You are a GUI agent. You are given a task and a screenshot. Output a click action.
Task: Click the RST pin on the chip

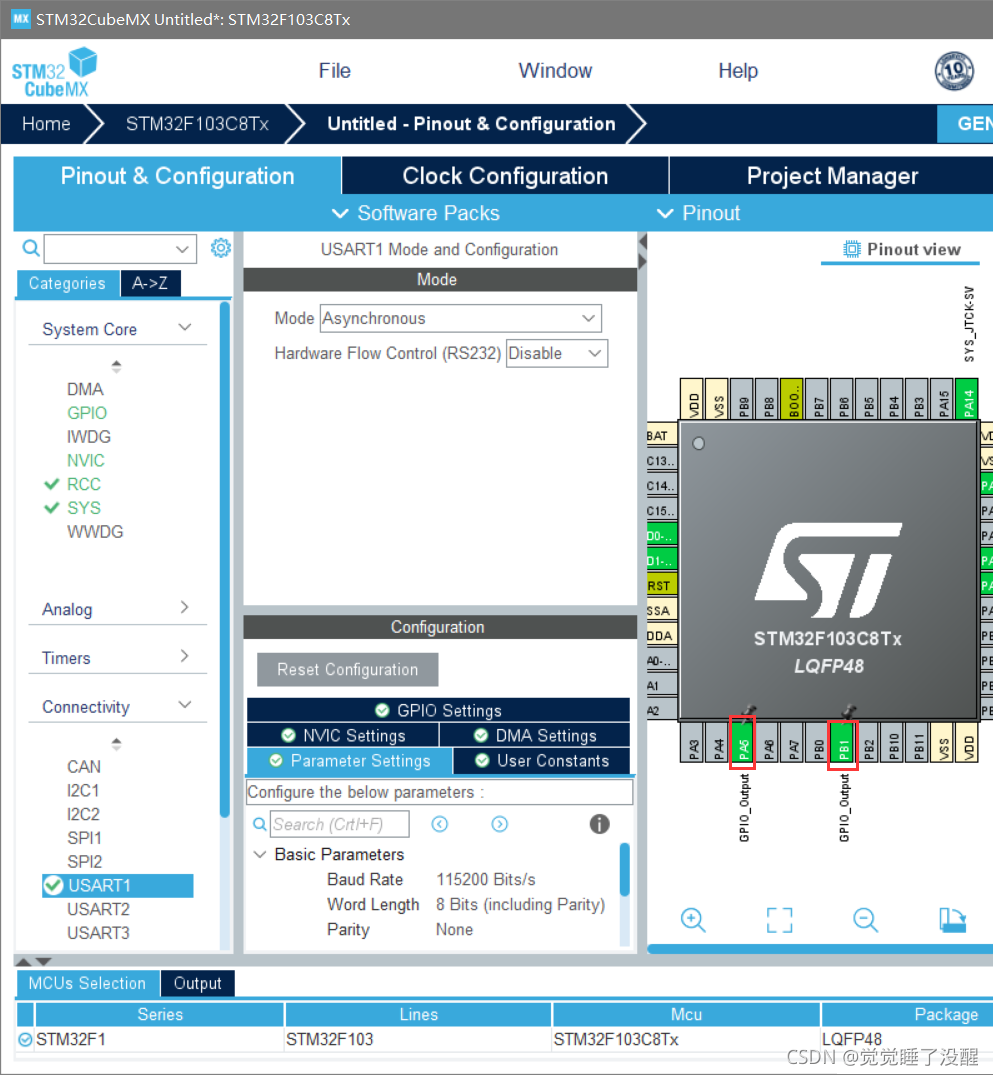(x=661, y=585)
